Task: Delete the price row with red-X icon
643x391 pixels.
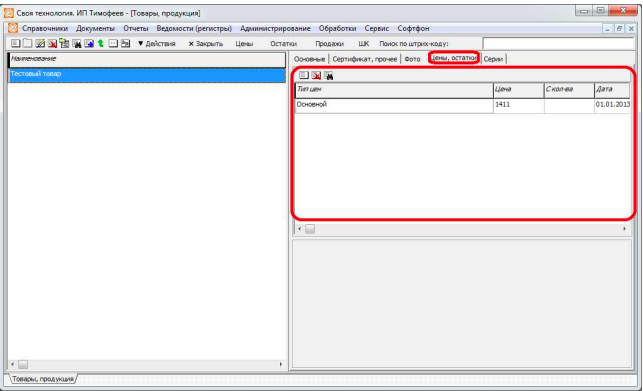Action: [316, 75]
